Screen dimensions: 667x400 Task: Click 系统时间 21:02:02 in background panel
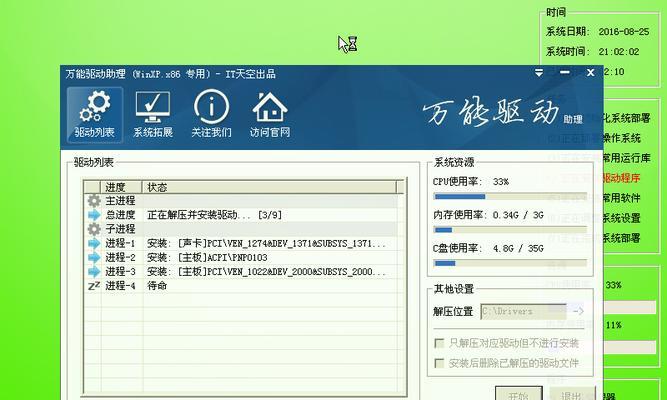coord(593,51)
